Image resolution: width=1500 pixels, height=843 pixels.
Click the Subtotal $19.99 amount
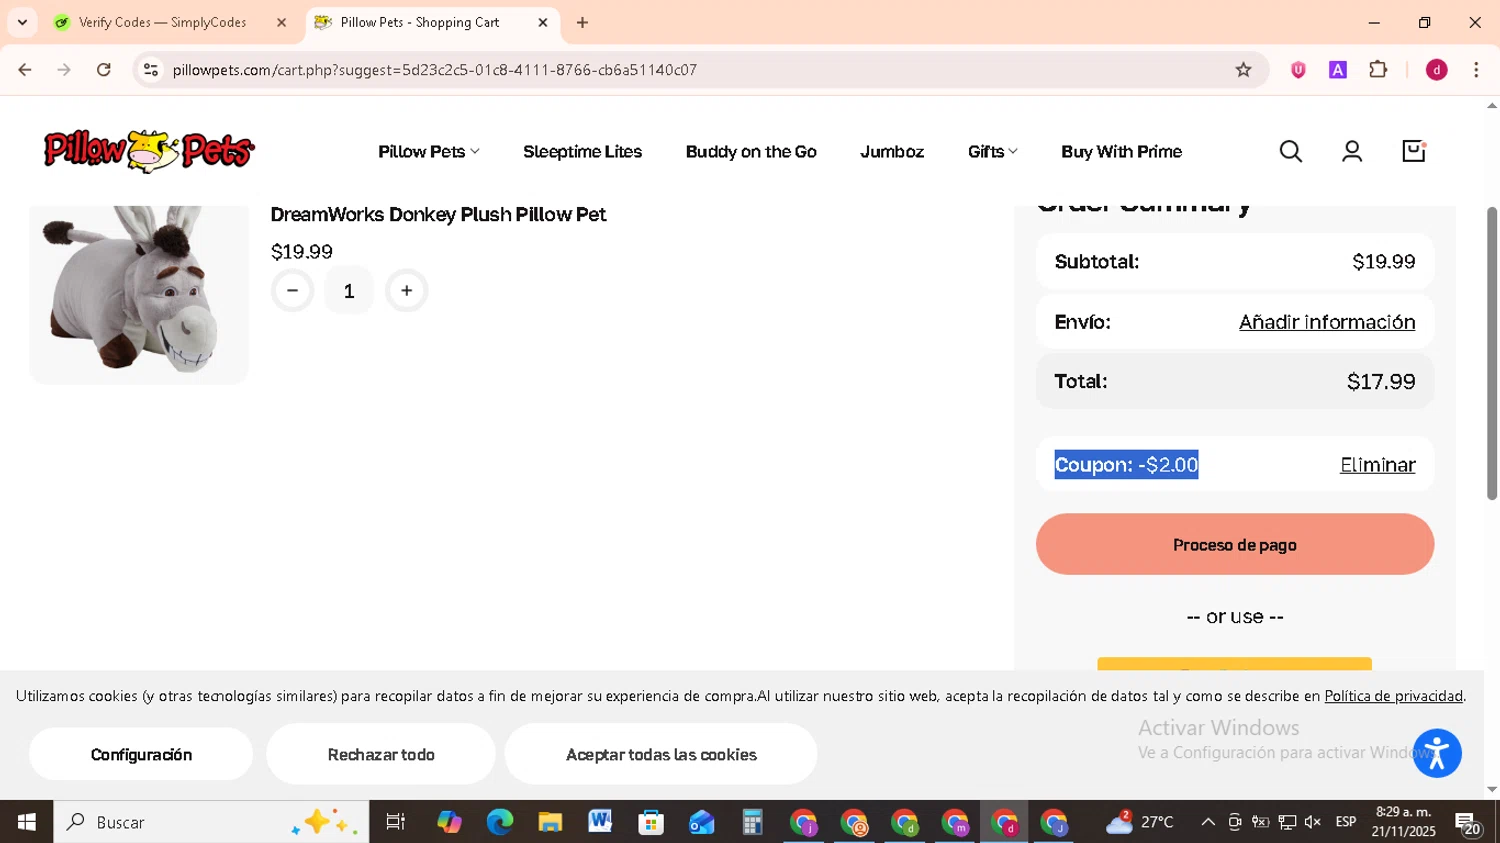pos(1384,262)
